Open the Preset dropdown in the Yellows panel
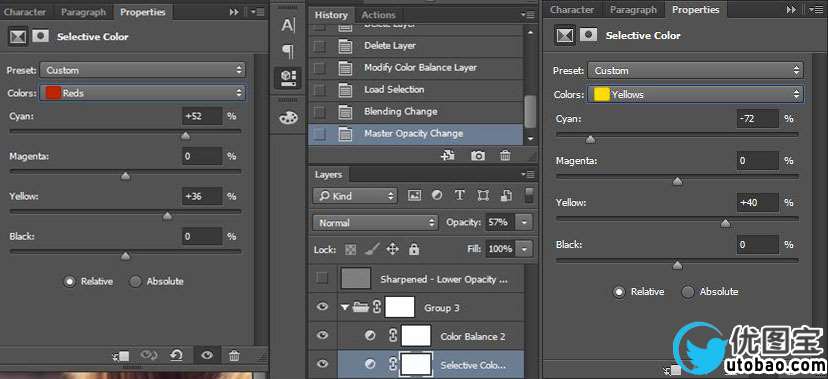Viewport: 828px width, 379px height. (696, 70)
